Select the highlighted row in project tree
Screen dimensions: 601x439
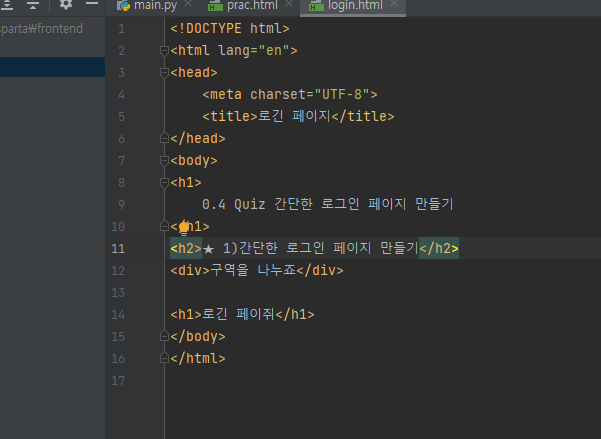[x=53, y=67]
